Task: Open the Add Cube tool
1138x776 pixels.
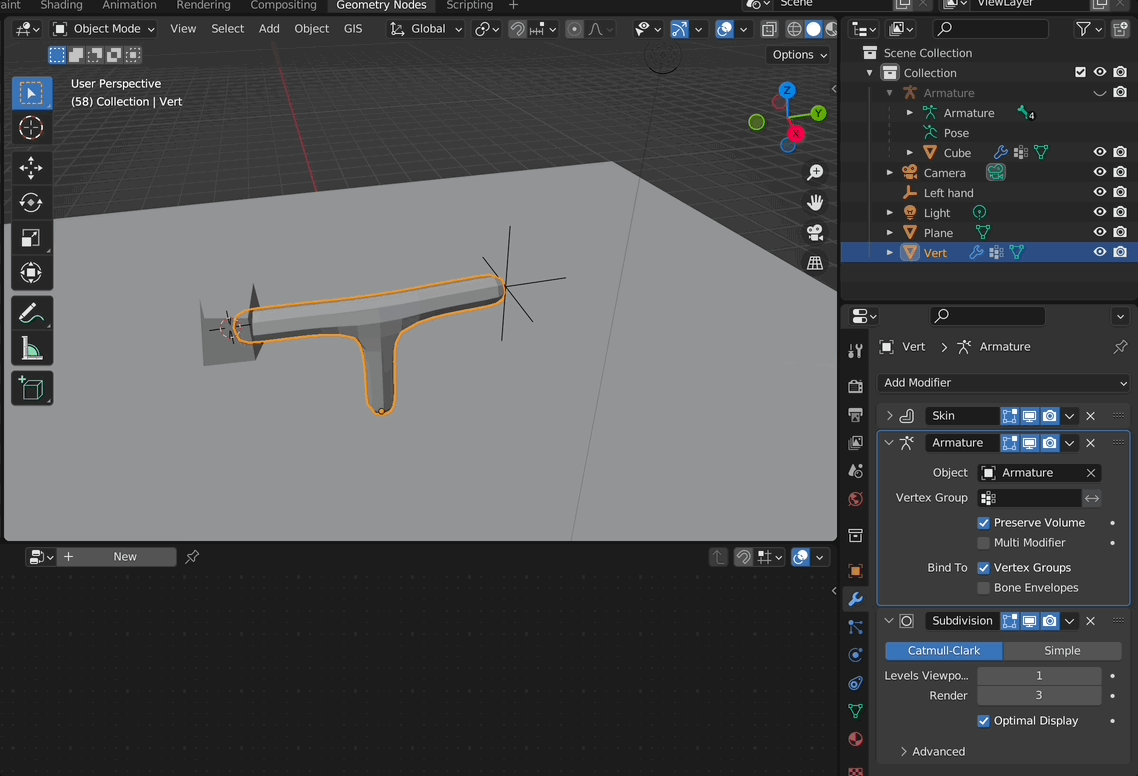Action: tap(31, 388)
